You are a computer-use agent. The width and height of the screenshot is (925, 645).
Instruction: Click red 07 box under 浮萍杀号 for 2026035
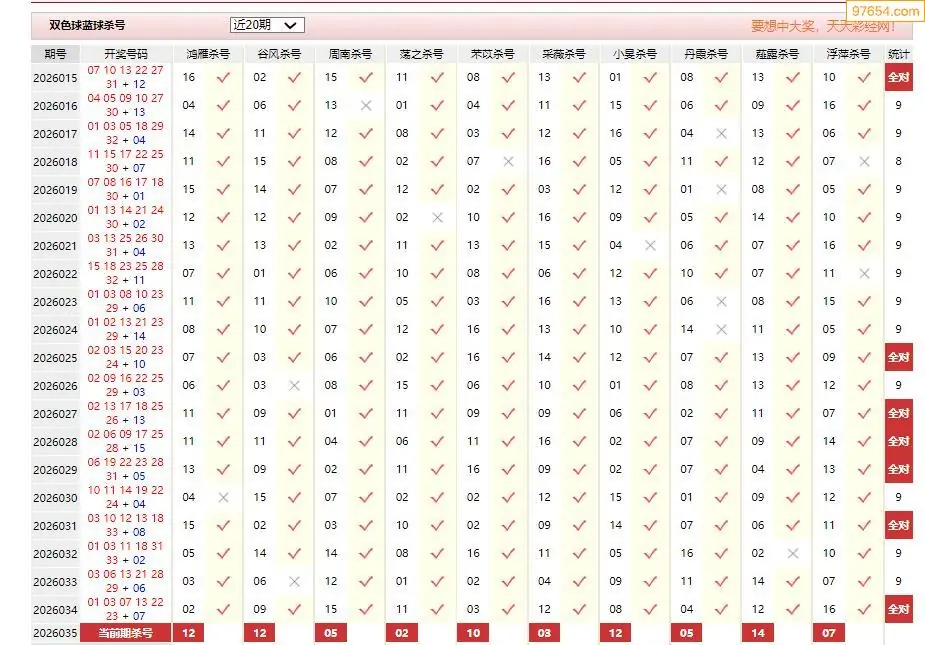tap(829, 633)
